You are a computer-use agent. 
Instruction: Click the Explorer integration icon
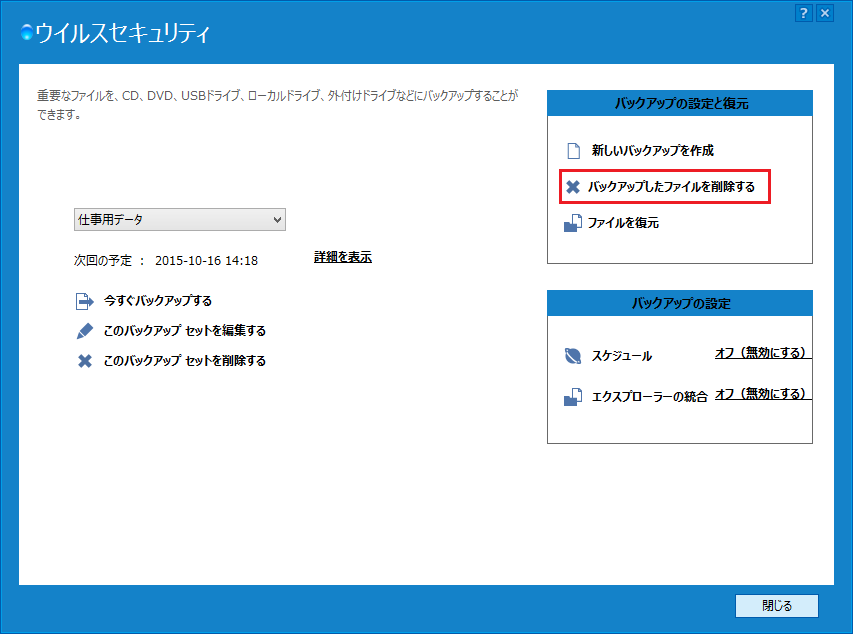(573, 397)
